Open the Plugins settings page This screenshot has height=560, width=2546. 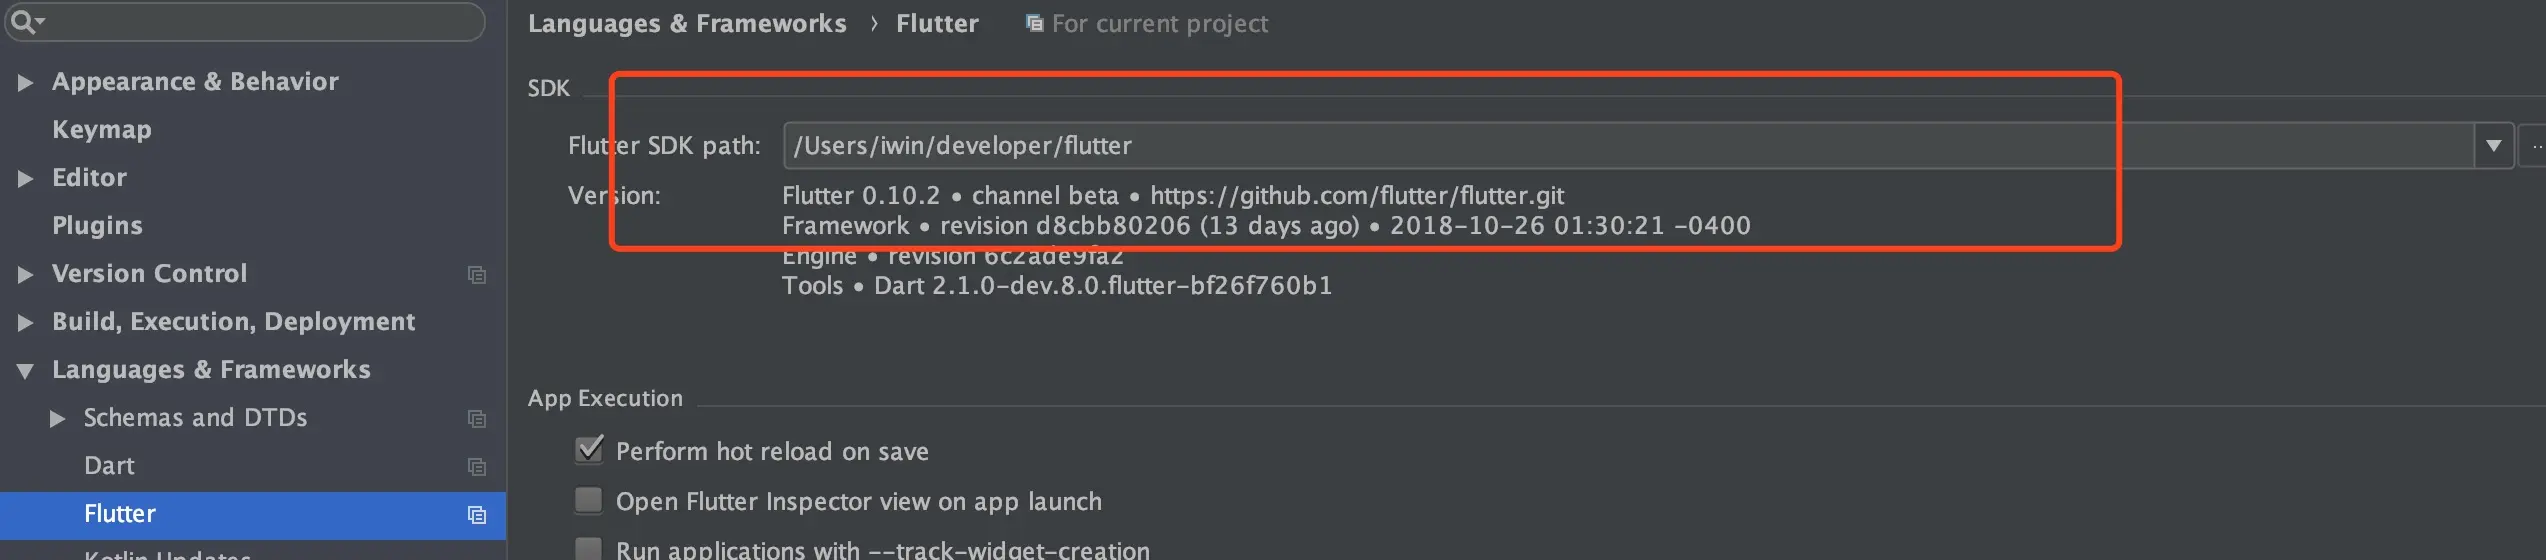97,226
